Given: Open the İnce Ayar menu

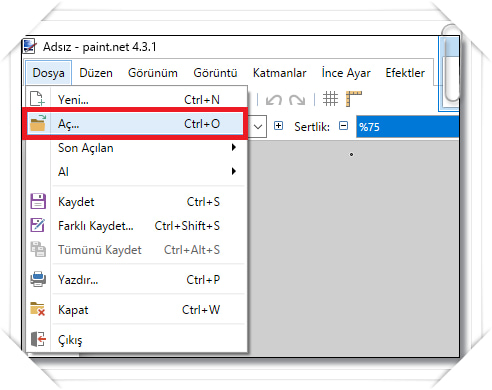Looking at the screenshot, I should (x=346, y=73).
